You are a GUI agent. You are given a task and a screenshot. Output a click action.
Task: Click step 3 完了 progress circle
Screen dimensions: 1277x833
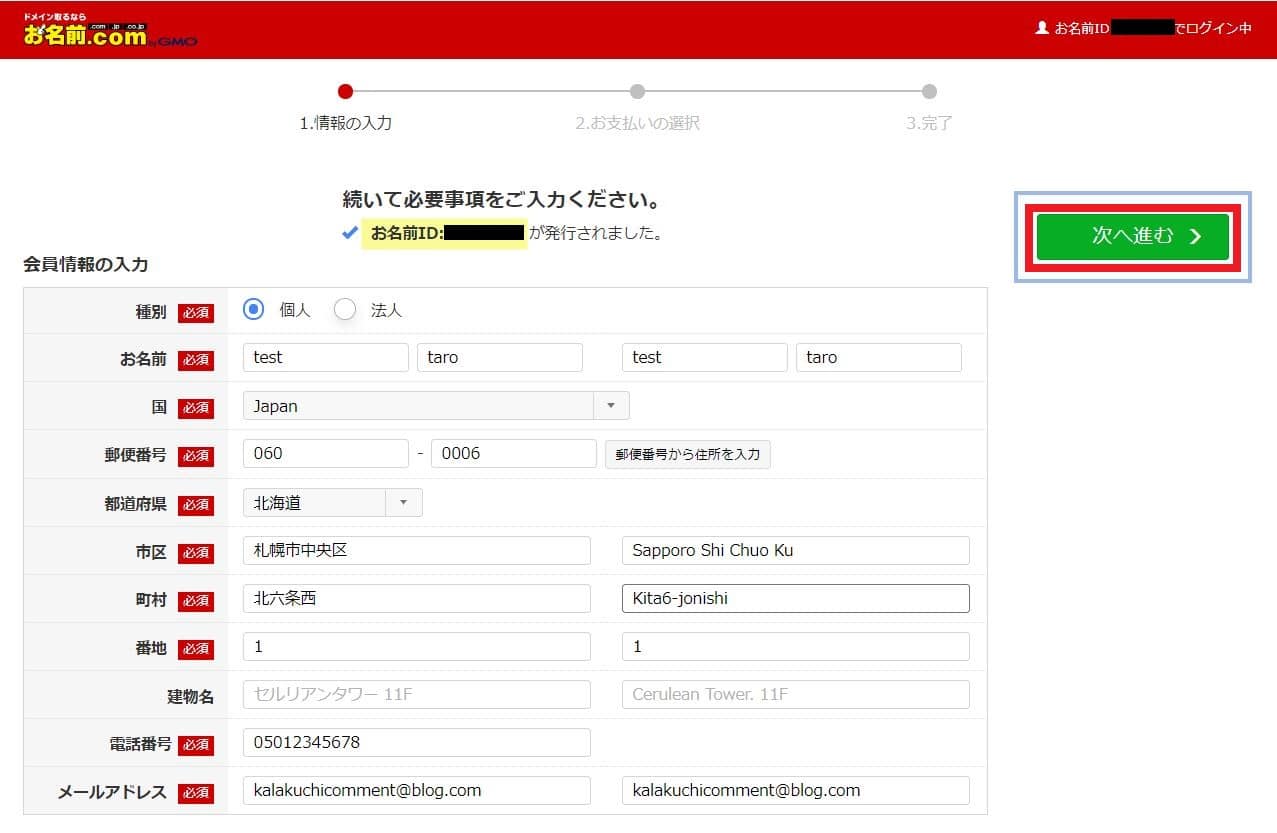coord(929,92)
